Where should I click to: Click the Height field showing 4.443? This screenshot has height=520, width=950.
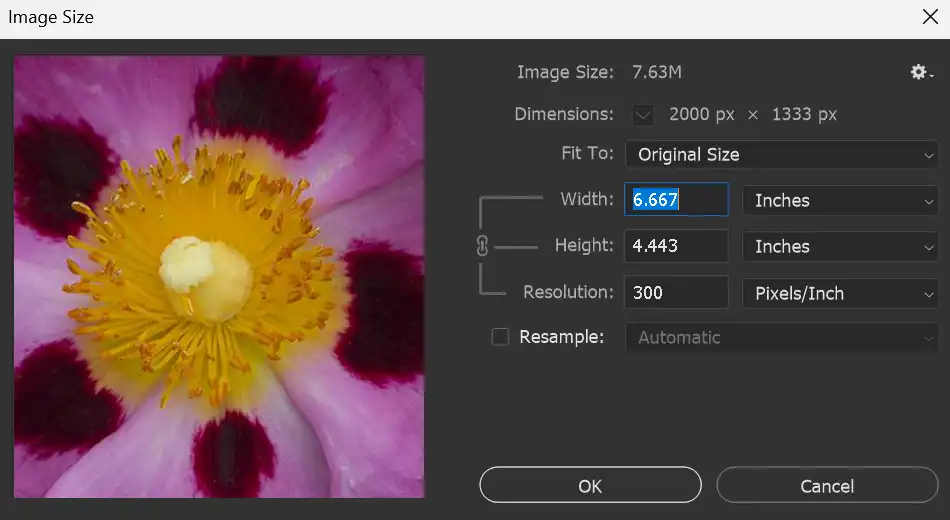[676, 246]
